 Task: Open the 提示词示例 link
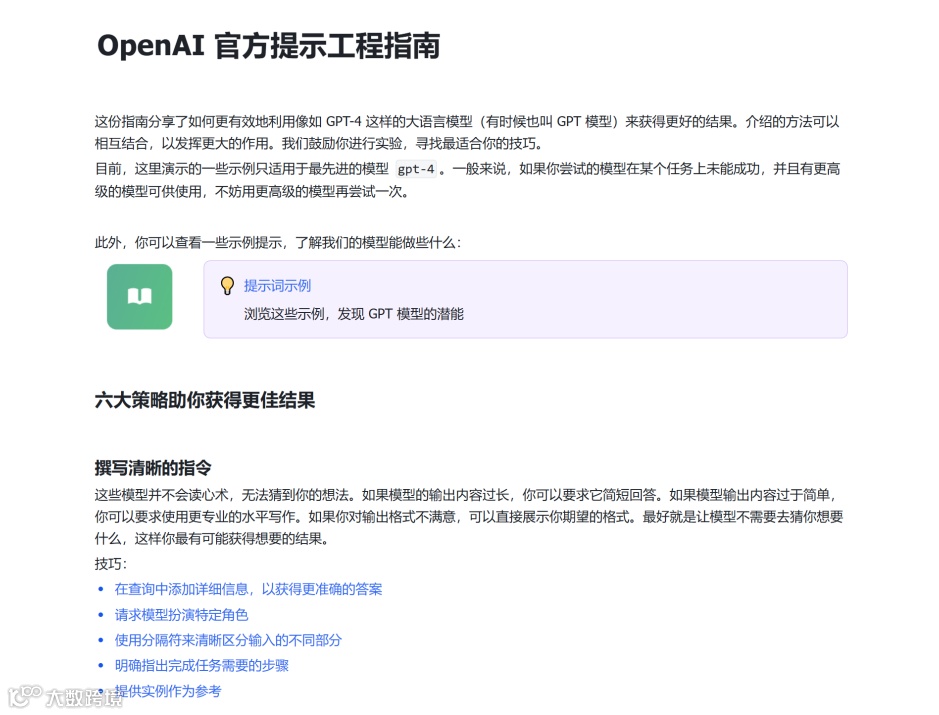point(277,286)
